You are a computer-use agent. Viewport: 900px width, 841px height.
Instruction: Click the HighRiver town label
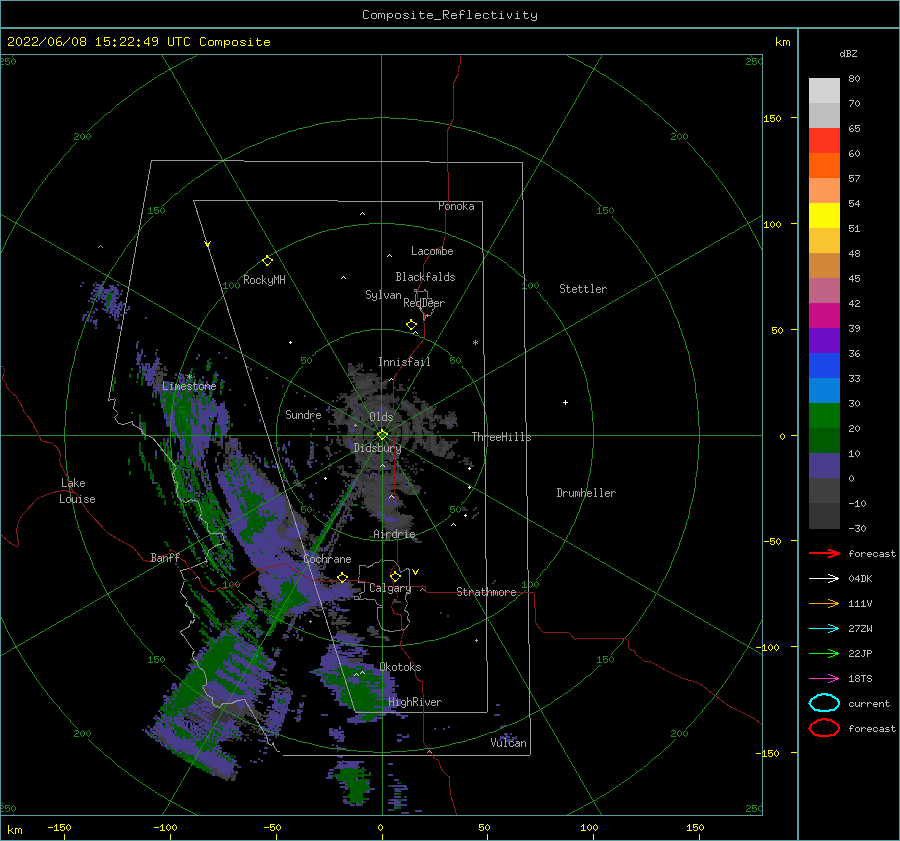point(415,702)
